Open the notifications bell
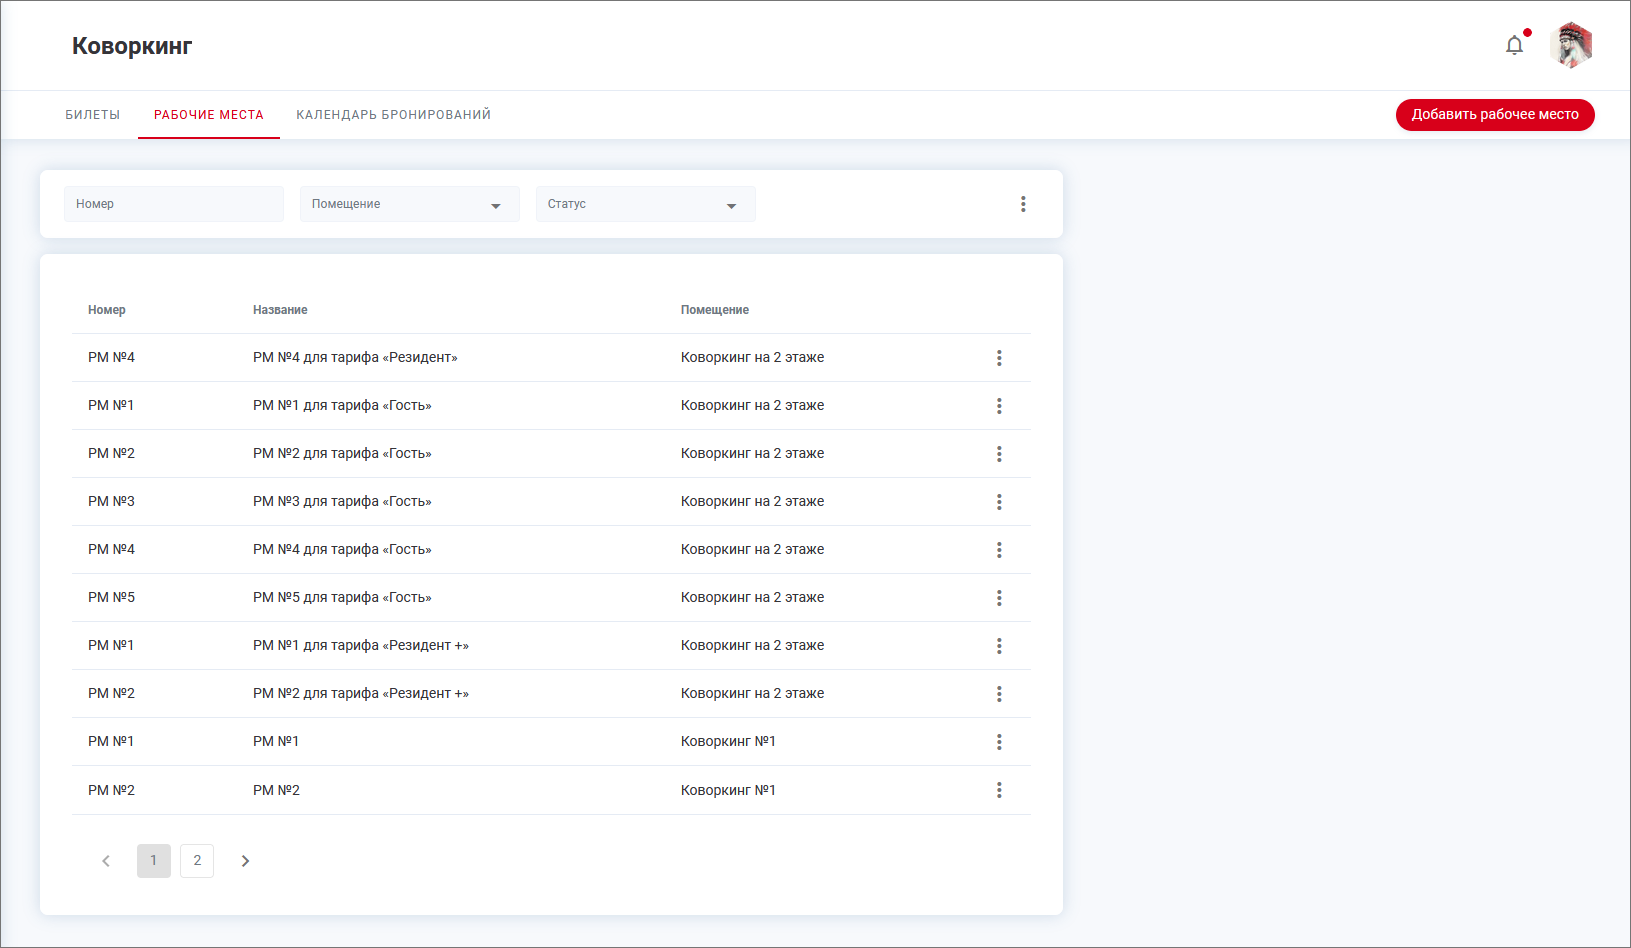The width and height of the screenshot is (1631, 948). [x=1514, y=45]
